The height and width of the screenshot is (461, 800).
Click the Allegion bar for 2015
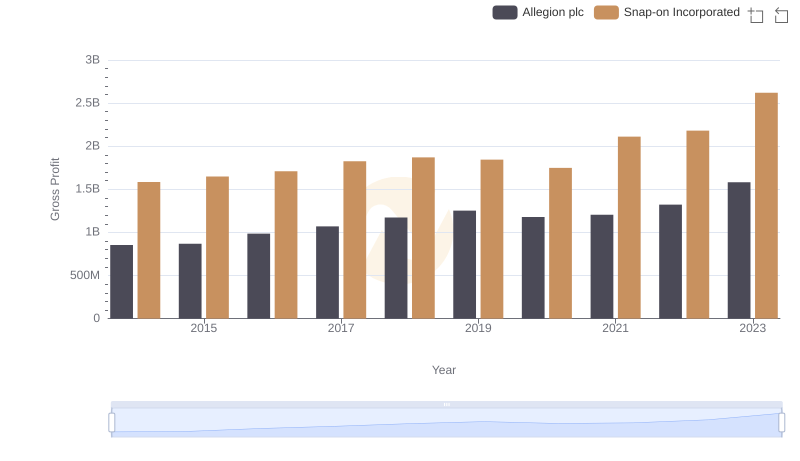click(190, 281)
